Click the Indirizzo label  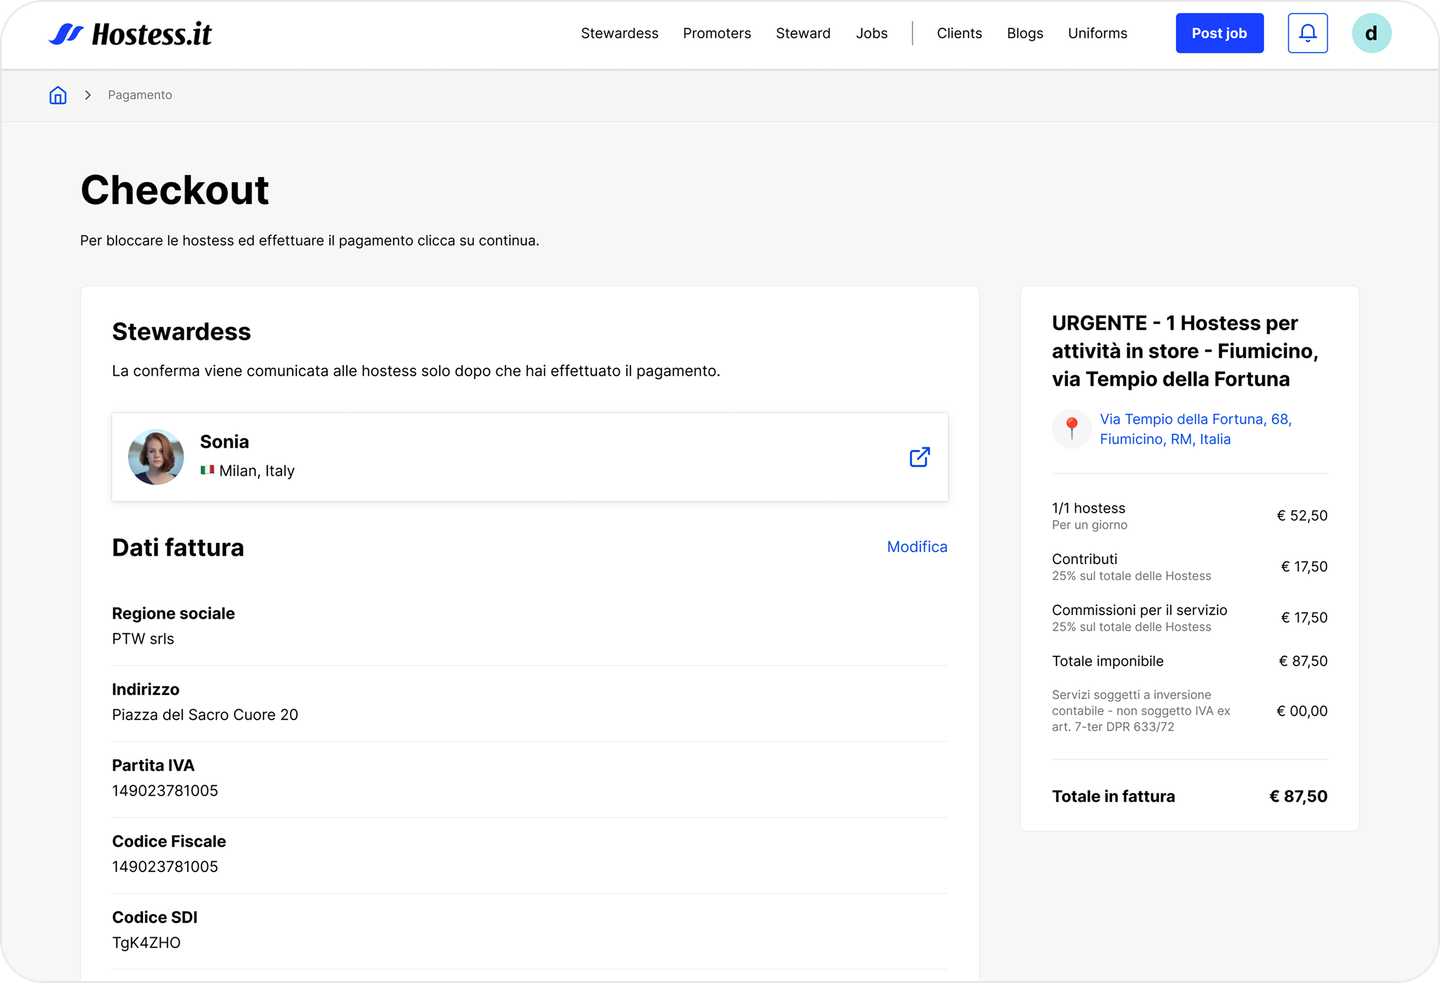click(146, 690)
